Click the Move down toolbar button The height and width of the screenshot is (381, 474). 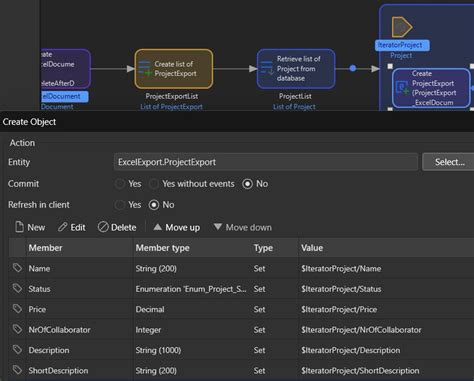point(243,227)
